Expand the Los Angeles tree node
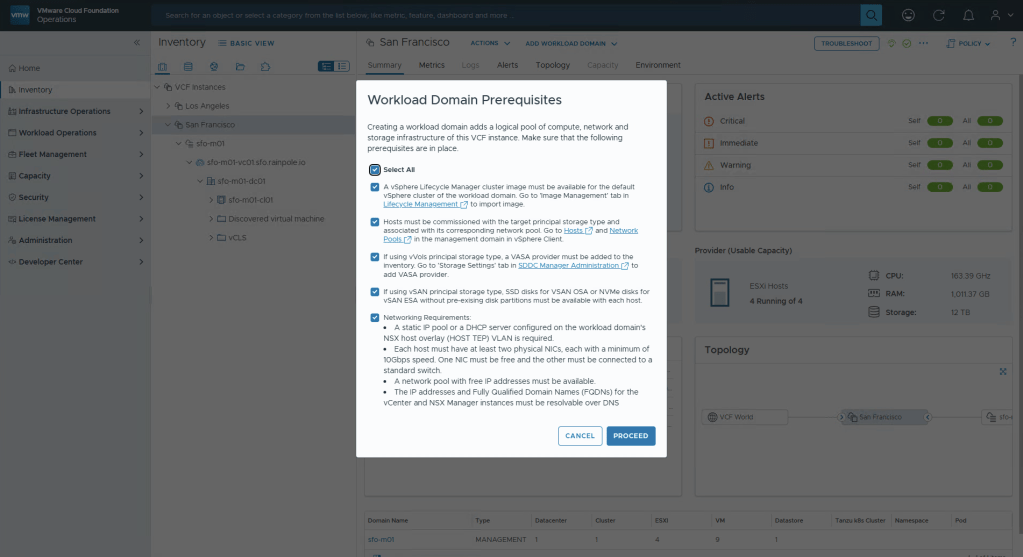This screenshot has width=1023, height=557. tap(168, 106)
